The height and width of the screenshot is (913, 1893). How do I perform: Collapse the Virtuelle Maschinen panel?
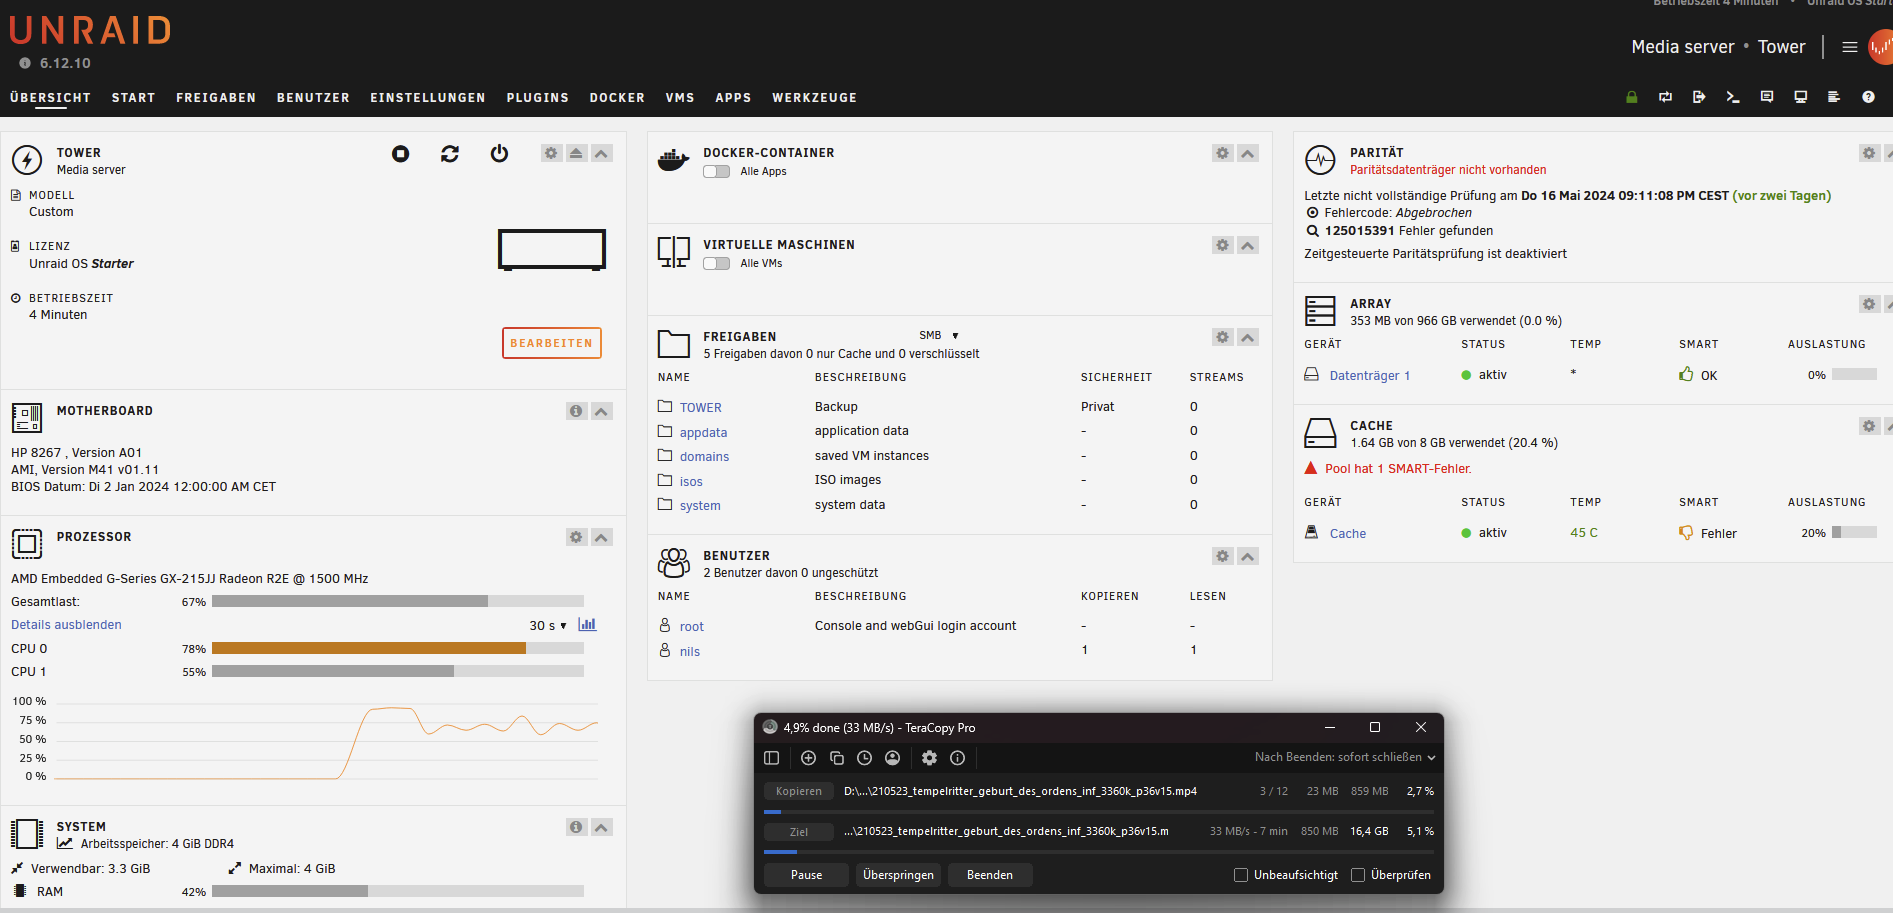point(1248,245)
